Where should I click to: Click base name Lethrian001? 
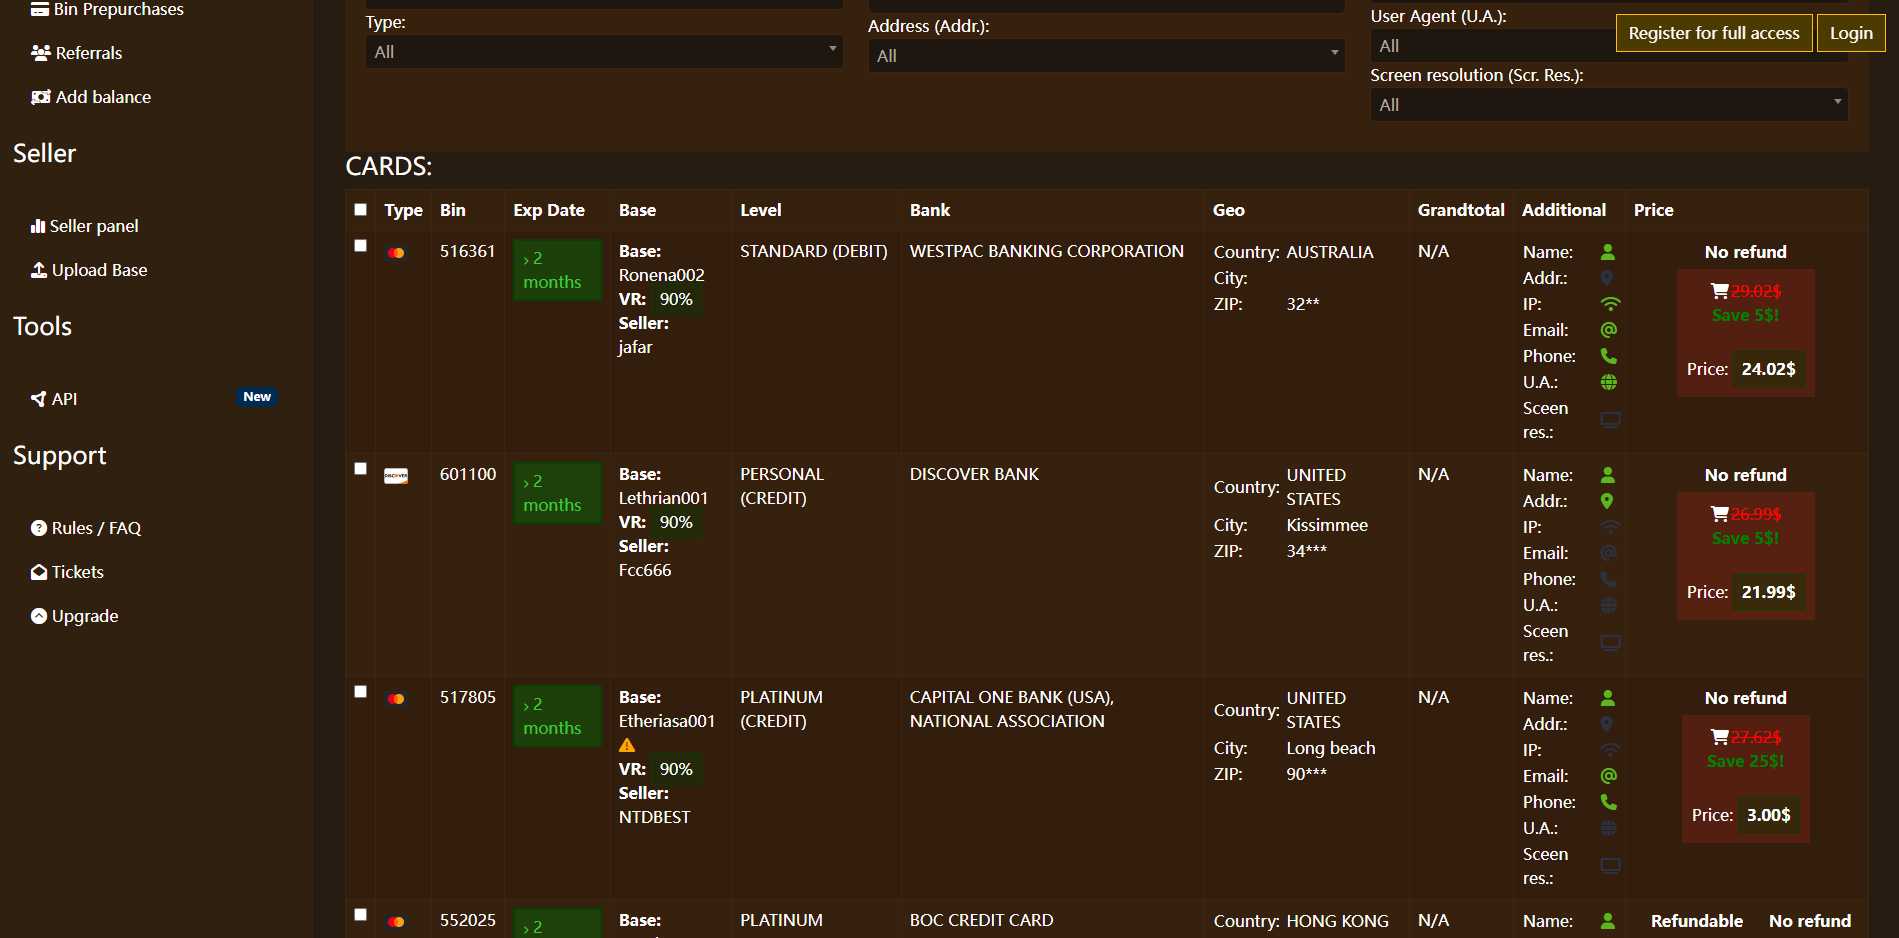tap(664, 498)
